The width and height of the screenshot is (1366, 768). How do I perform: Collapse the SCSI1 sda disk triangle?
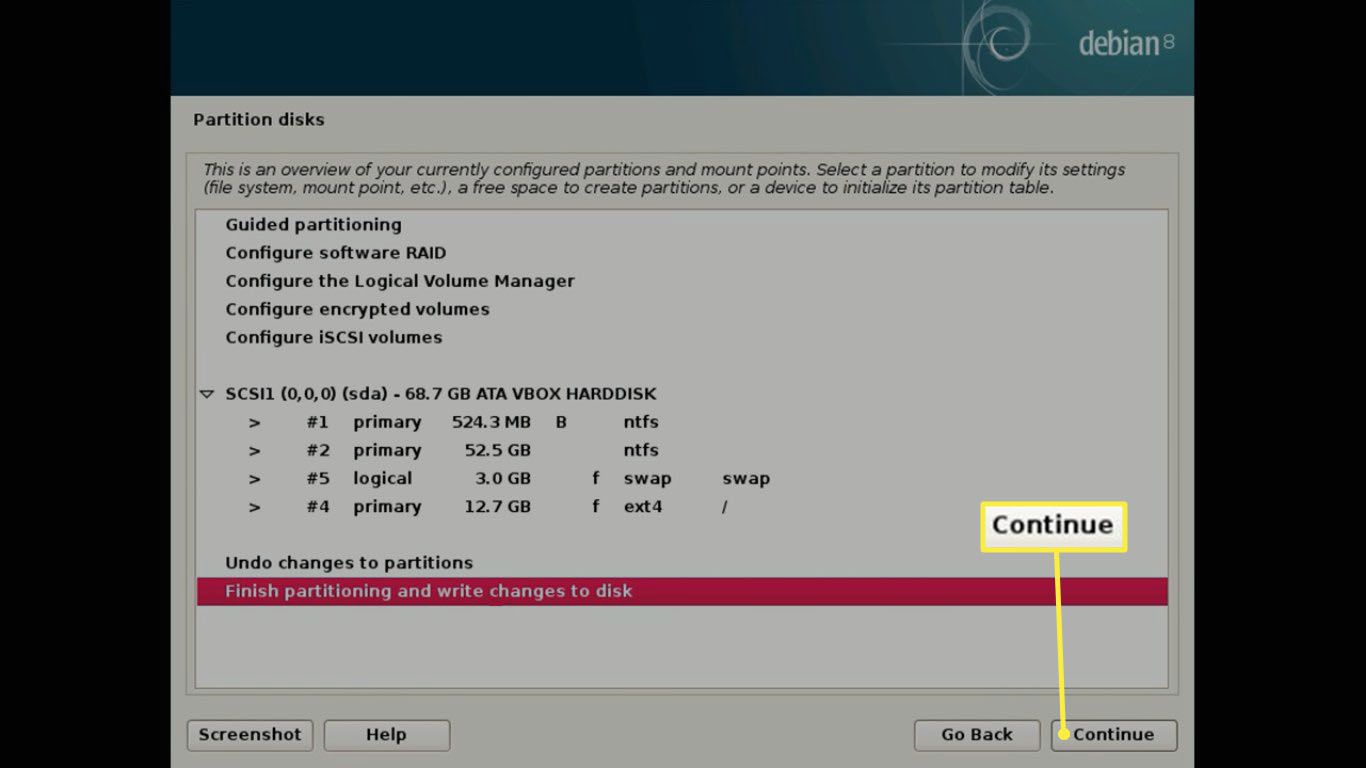pyautogui.click(x=207, y=394)
